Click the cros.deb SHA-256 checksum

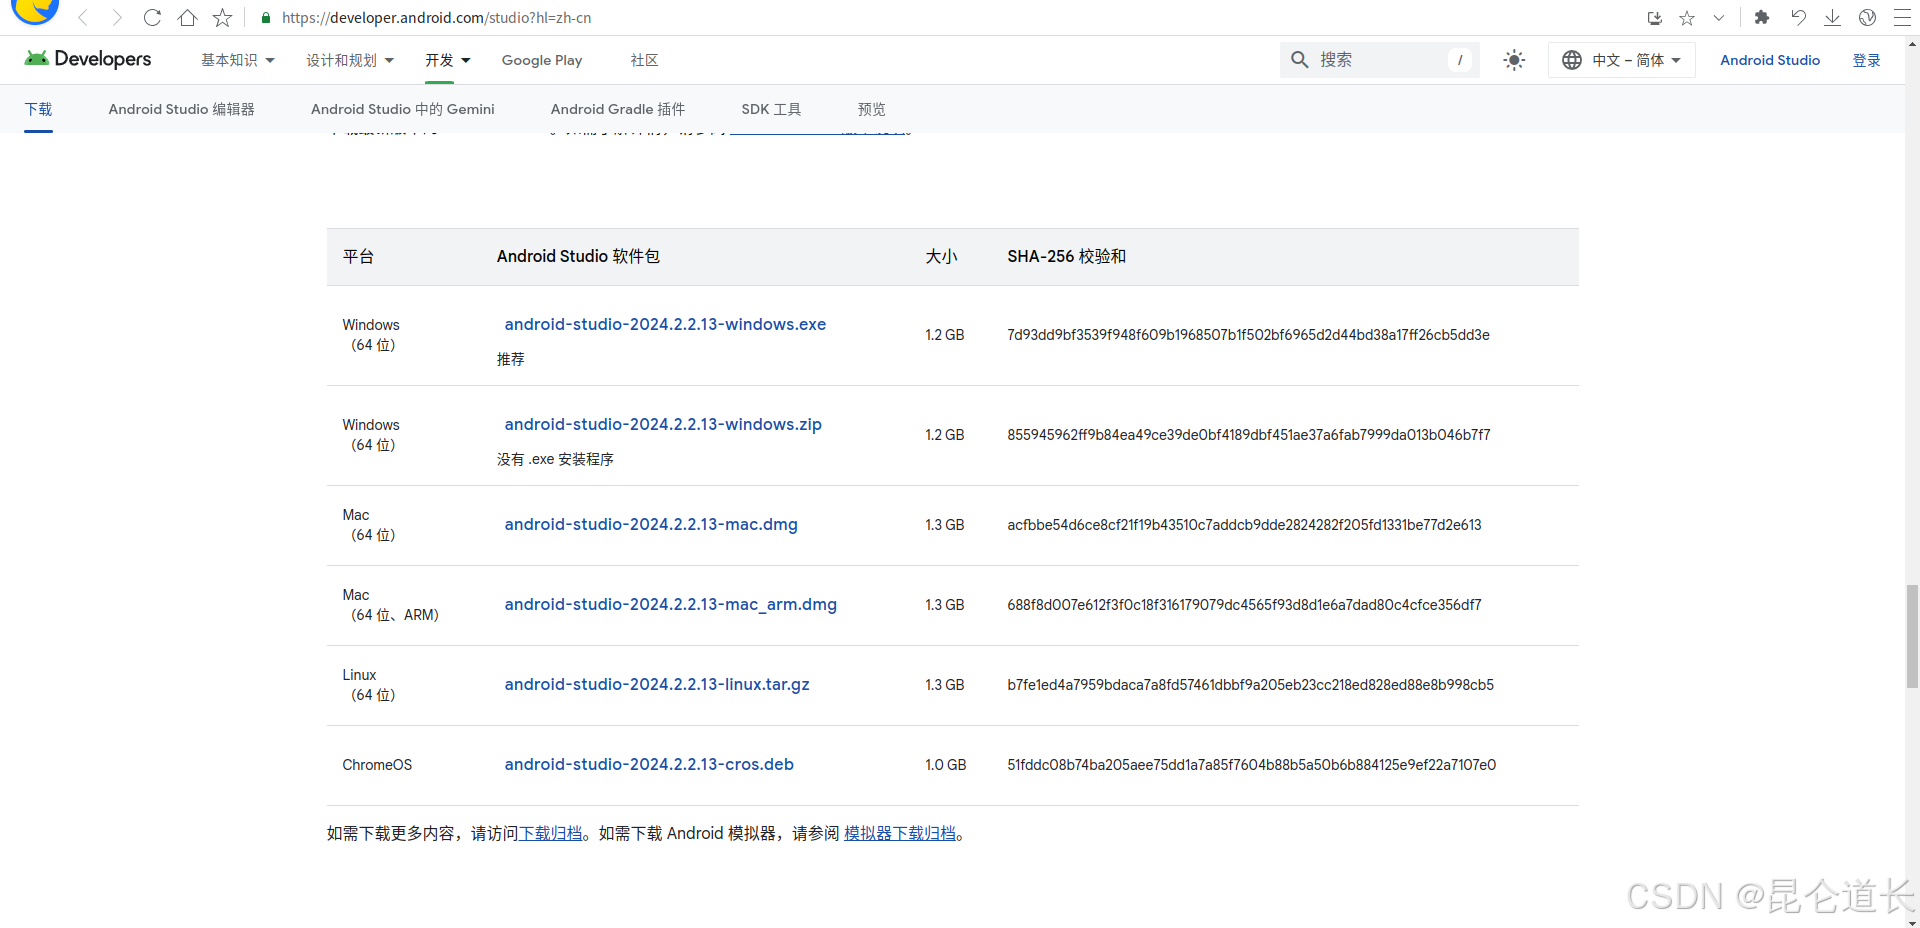tap(1251, 765)
